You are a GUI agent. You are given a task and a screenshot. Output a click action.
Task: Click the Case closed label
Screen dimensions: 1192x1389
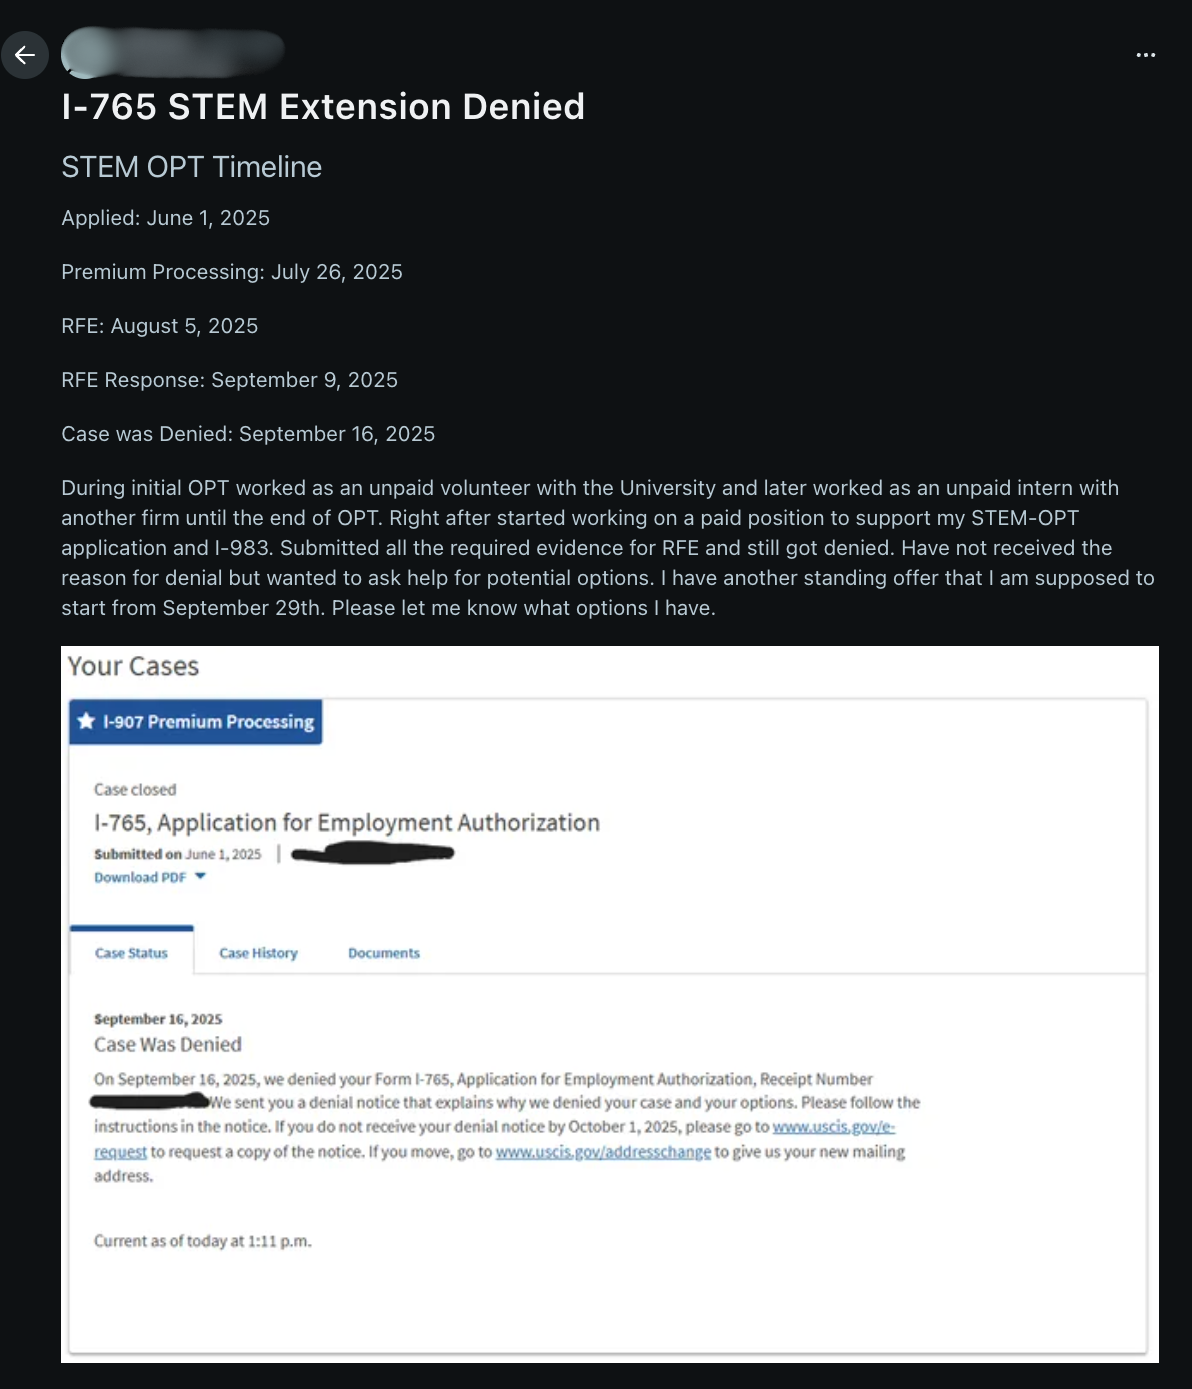135,789
